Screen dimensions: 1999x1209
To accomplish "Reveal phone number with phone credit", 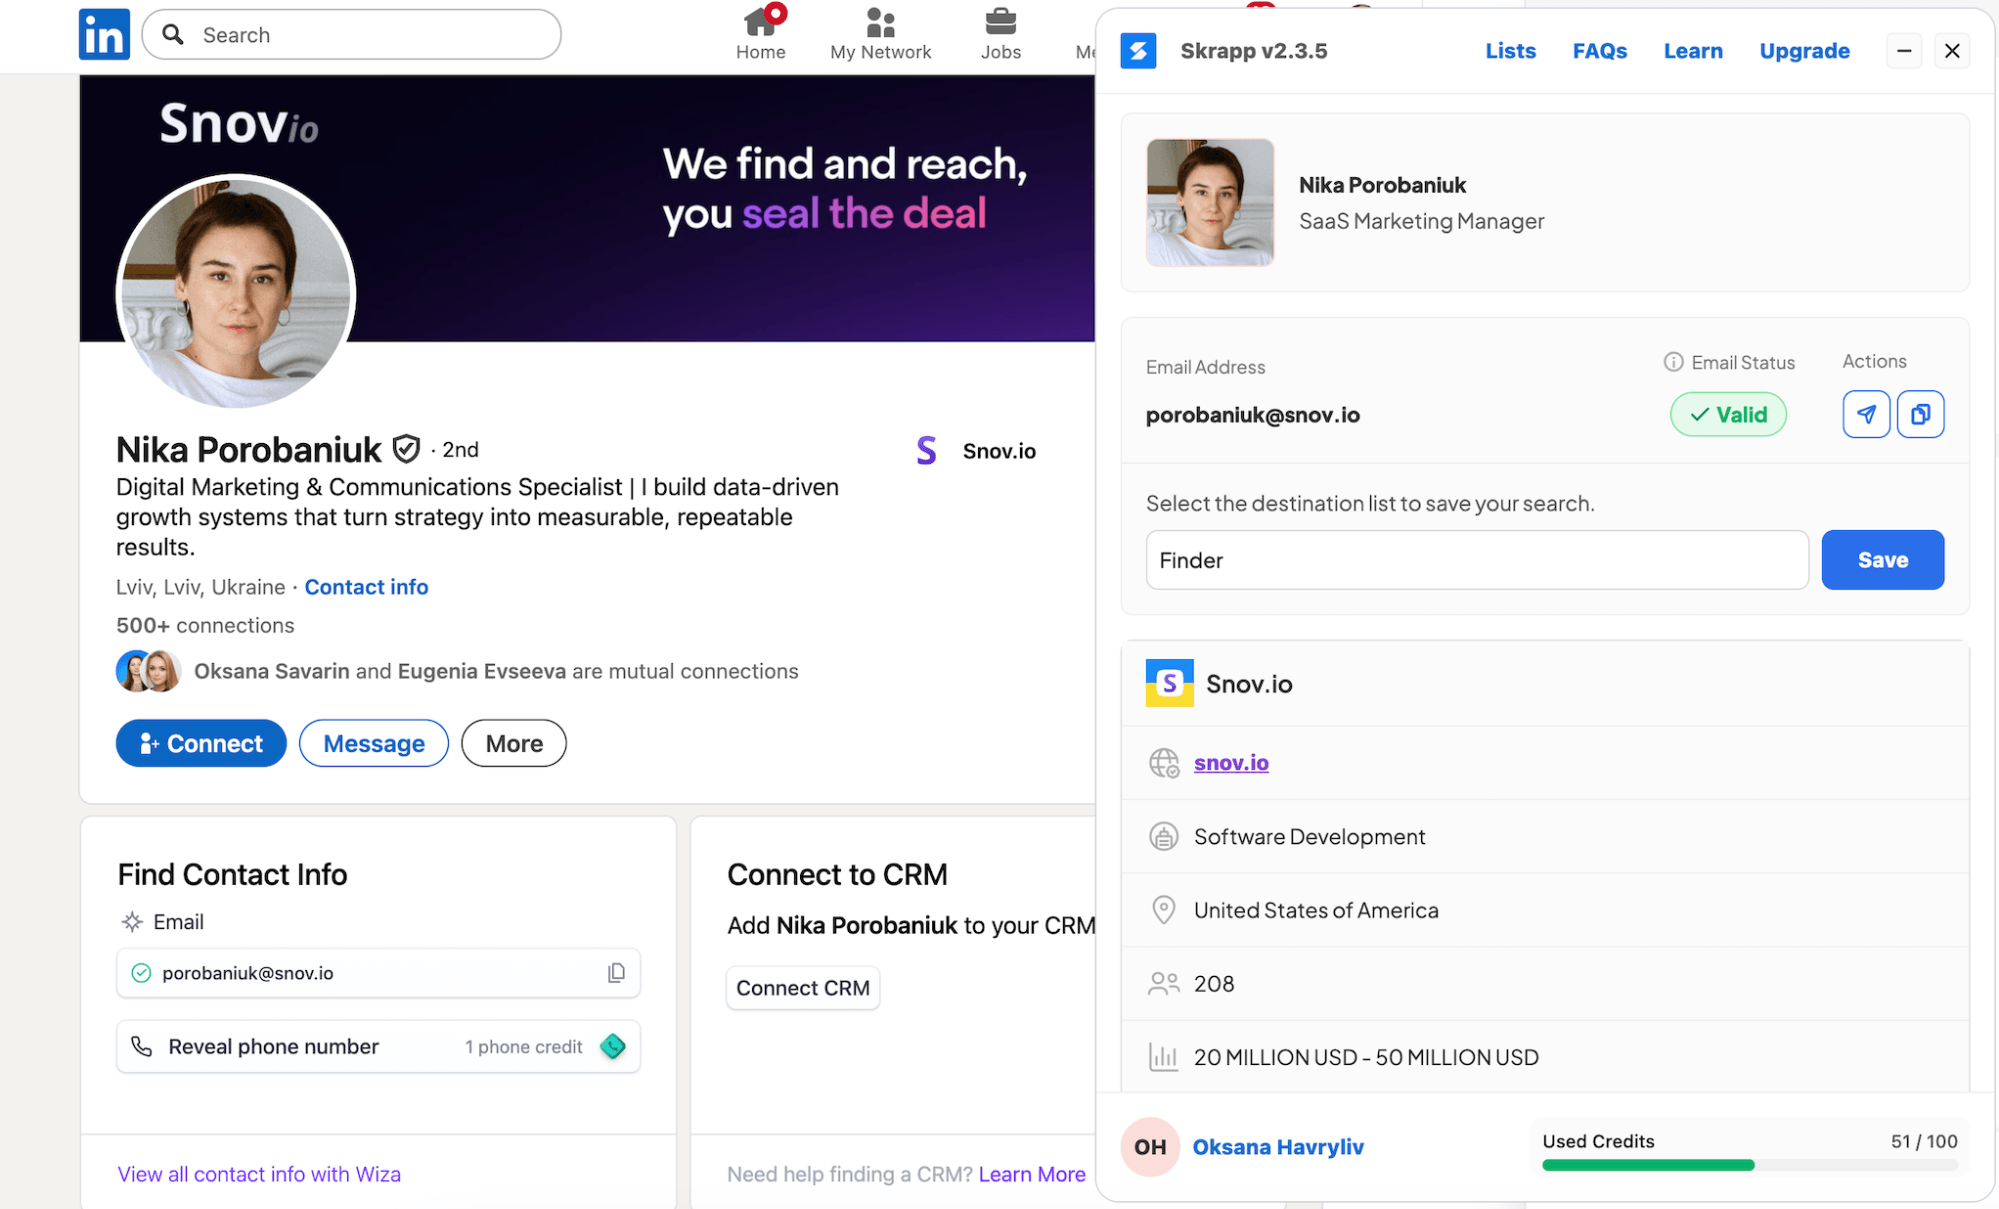I will (378, 1047).
